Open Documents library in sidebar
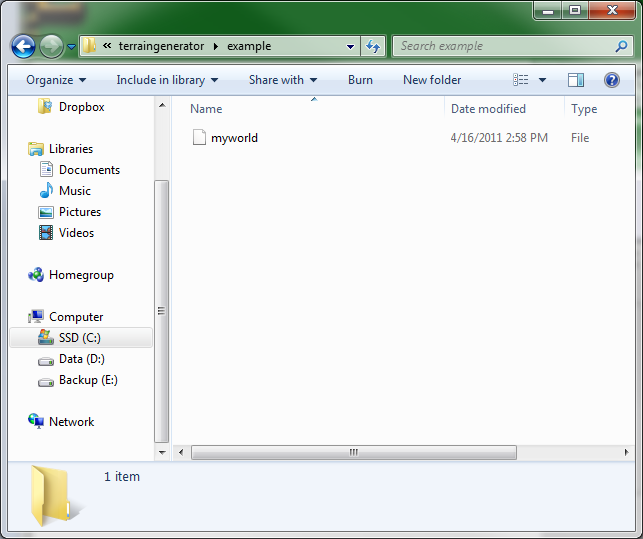This screenshot has width=643, height=539. pyautogui.click(x=89, y=170)
